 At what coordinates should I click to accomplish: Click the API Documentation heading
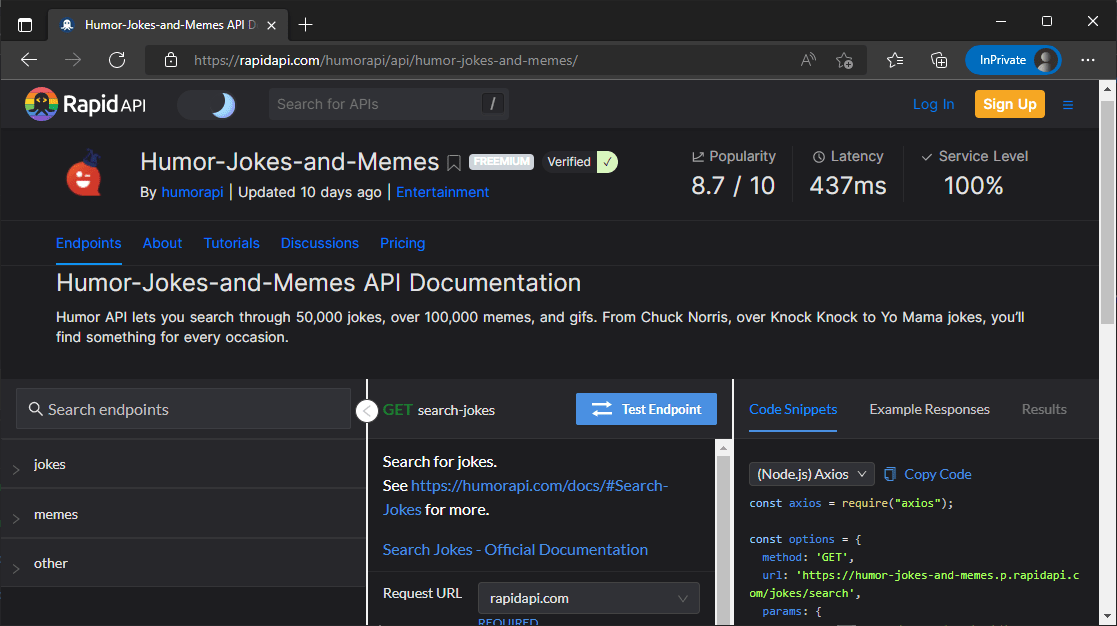tap(318, 283)
